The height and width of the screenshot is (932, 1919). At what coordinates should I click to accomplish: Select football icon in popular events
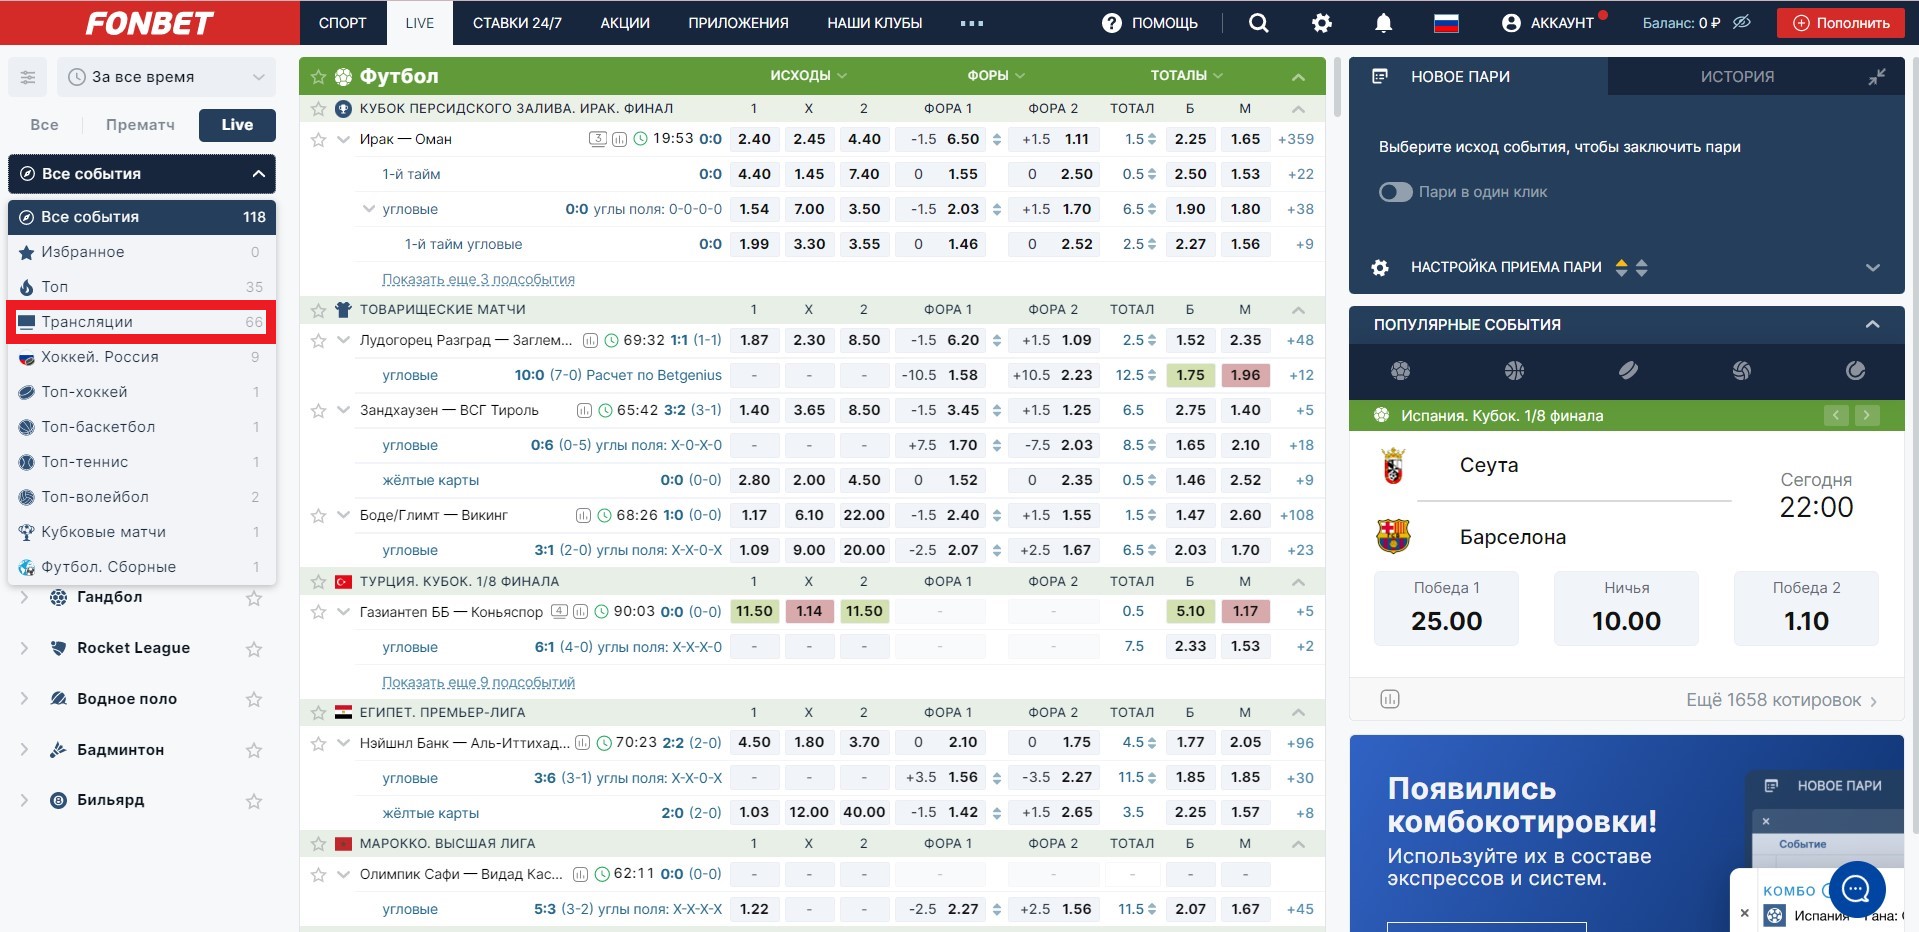[x=1400, y=371]
